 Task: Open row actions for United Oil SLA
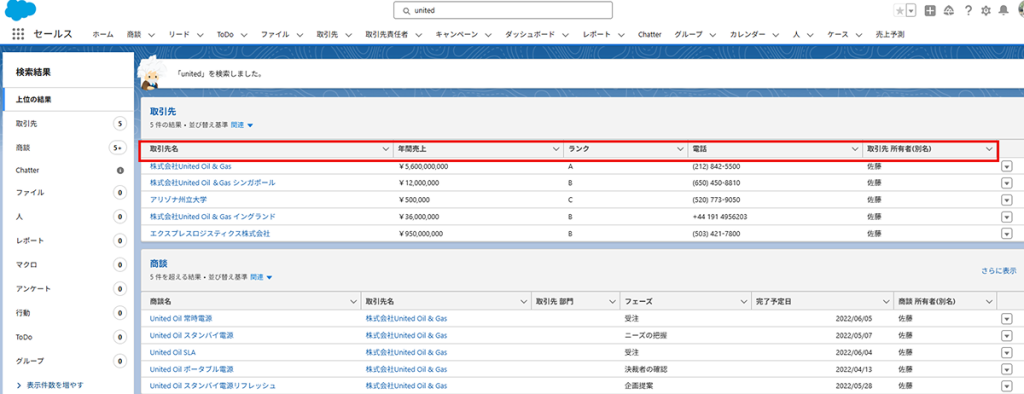tap(1006, 353)
